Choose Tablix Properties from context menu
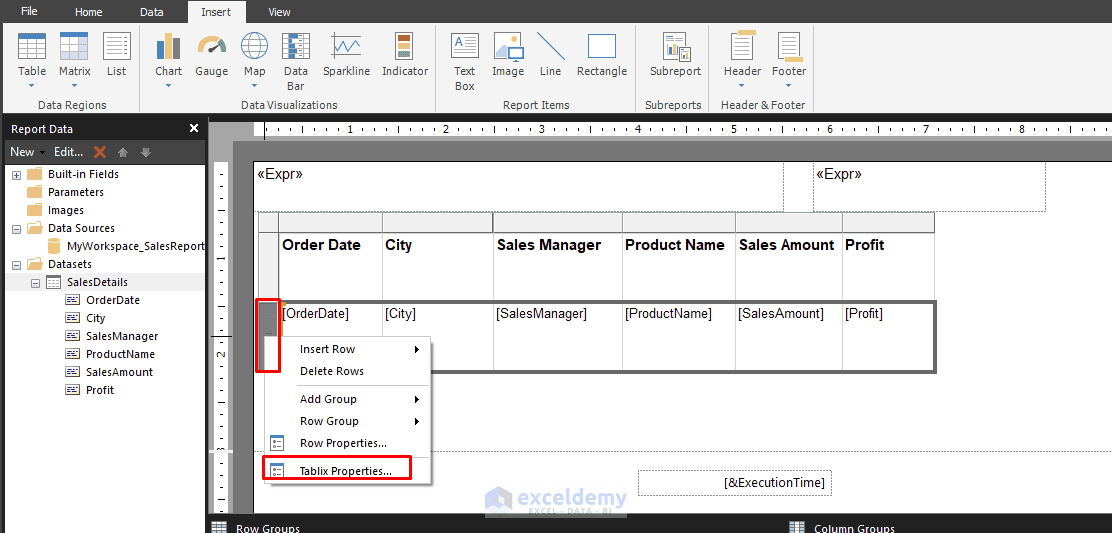Image resolution: width=1112 pixels, height=533 pixels. (x=347, y=471)
